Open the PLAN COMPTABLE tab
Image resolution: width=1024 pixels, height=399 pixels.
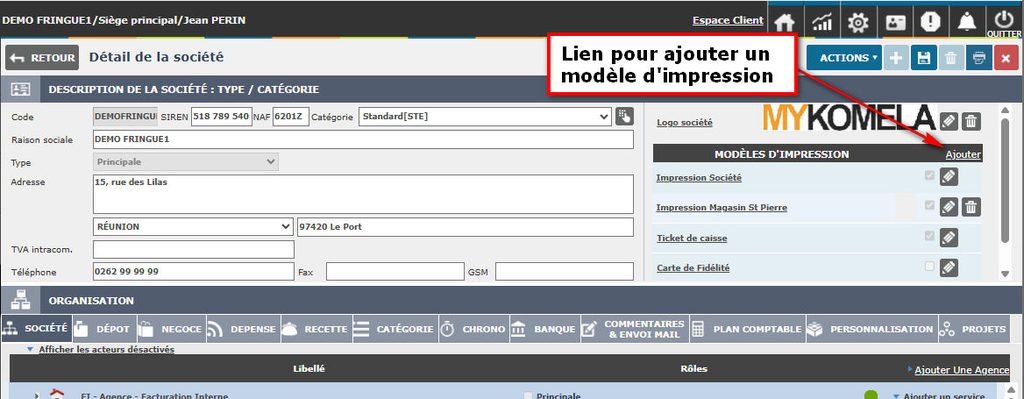747,329
